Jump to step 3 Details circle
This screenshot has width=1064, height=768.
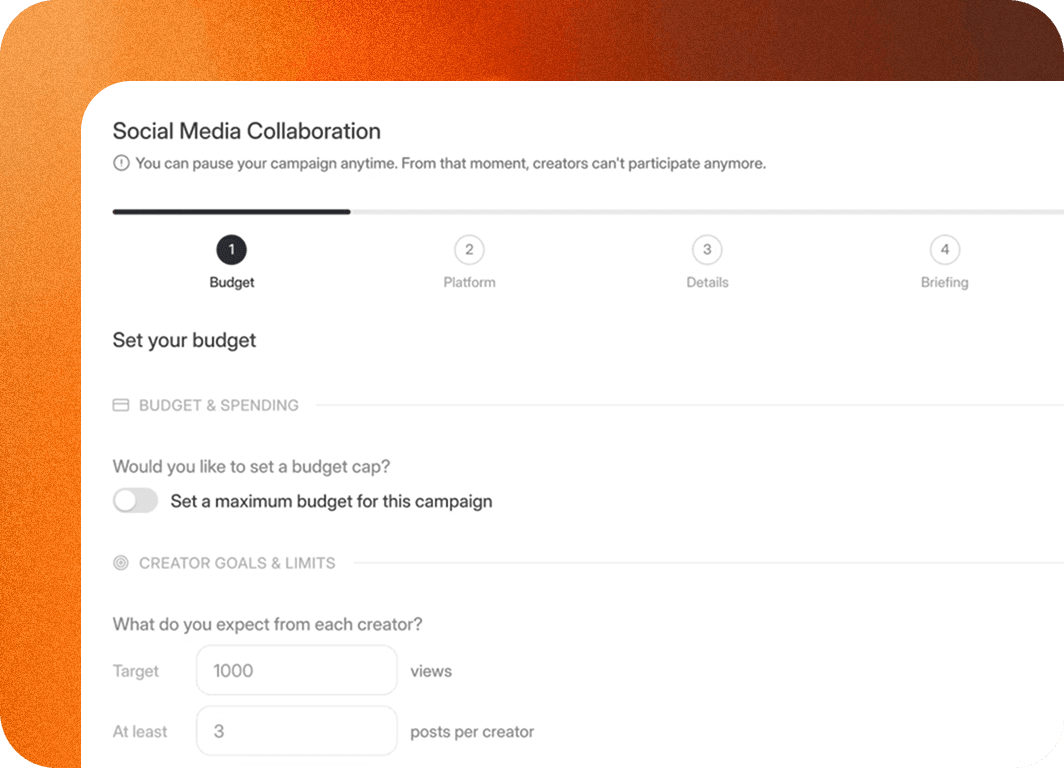point(707,250)
